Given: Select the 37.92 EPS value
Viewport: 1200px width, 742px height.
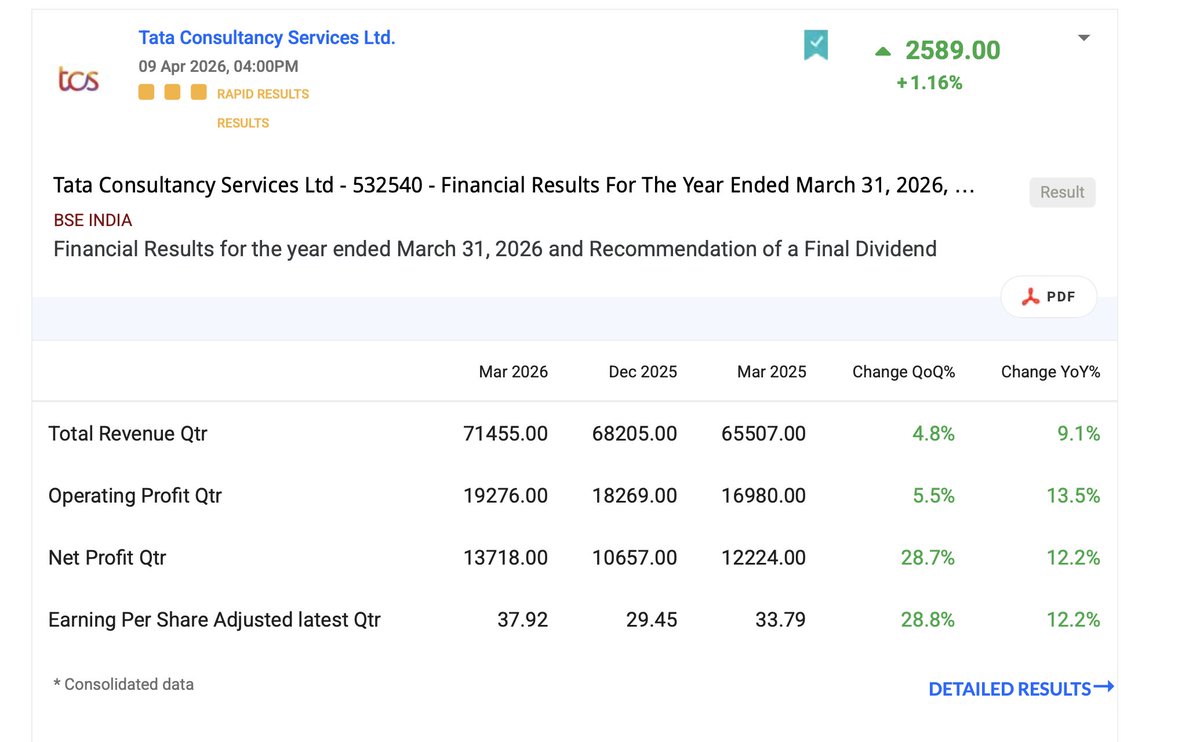Looking at the screenshot, I should [523, 620].
